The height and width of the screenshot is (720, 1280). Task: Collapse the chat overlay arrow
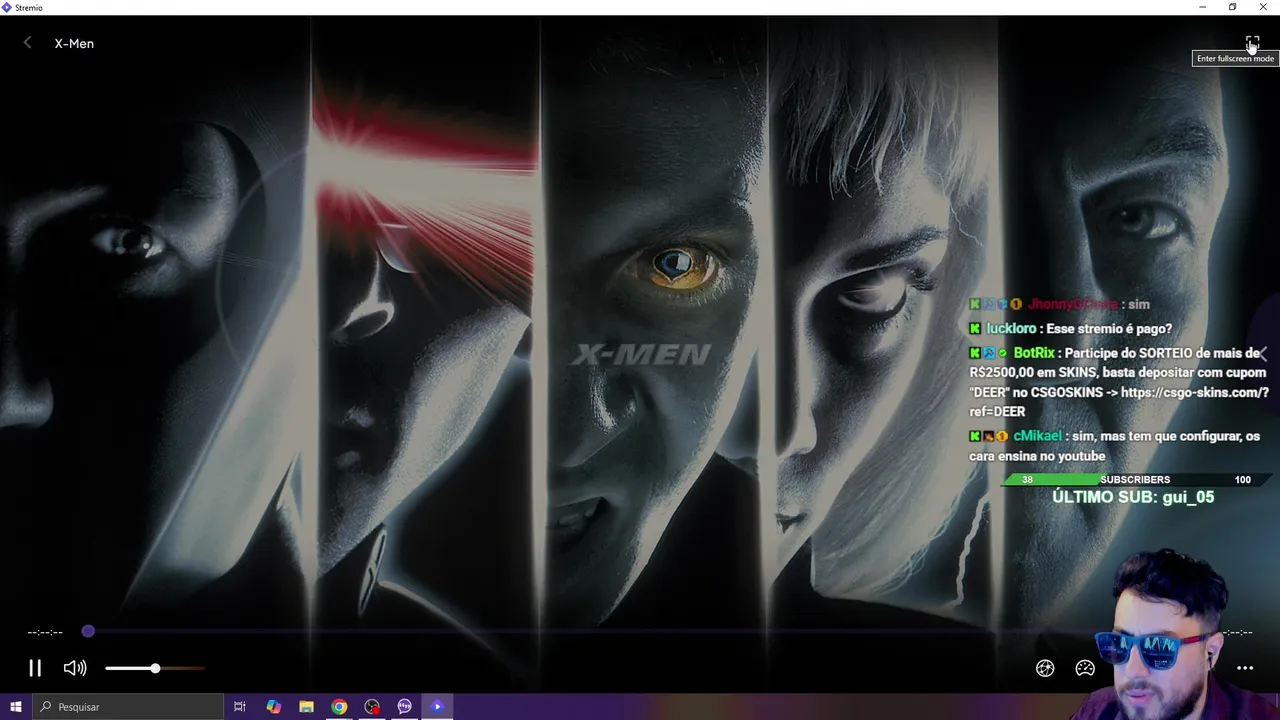[x=1263, y=353]
